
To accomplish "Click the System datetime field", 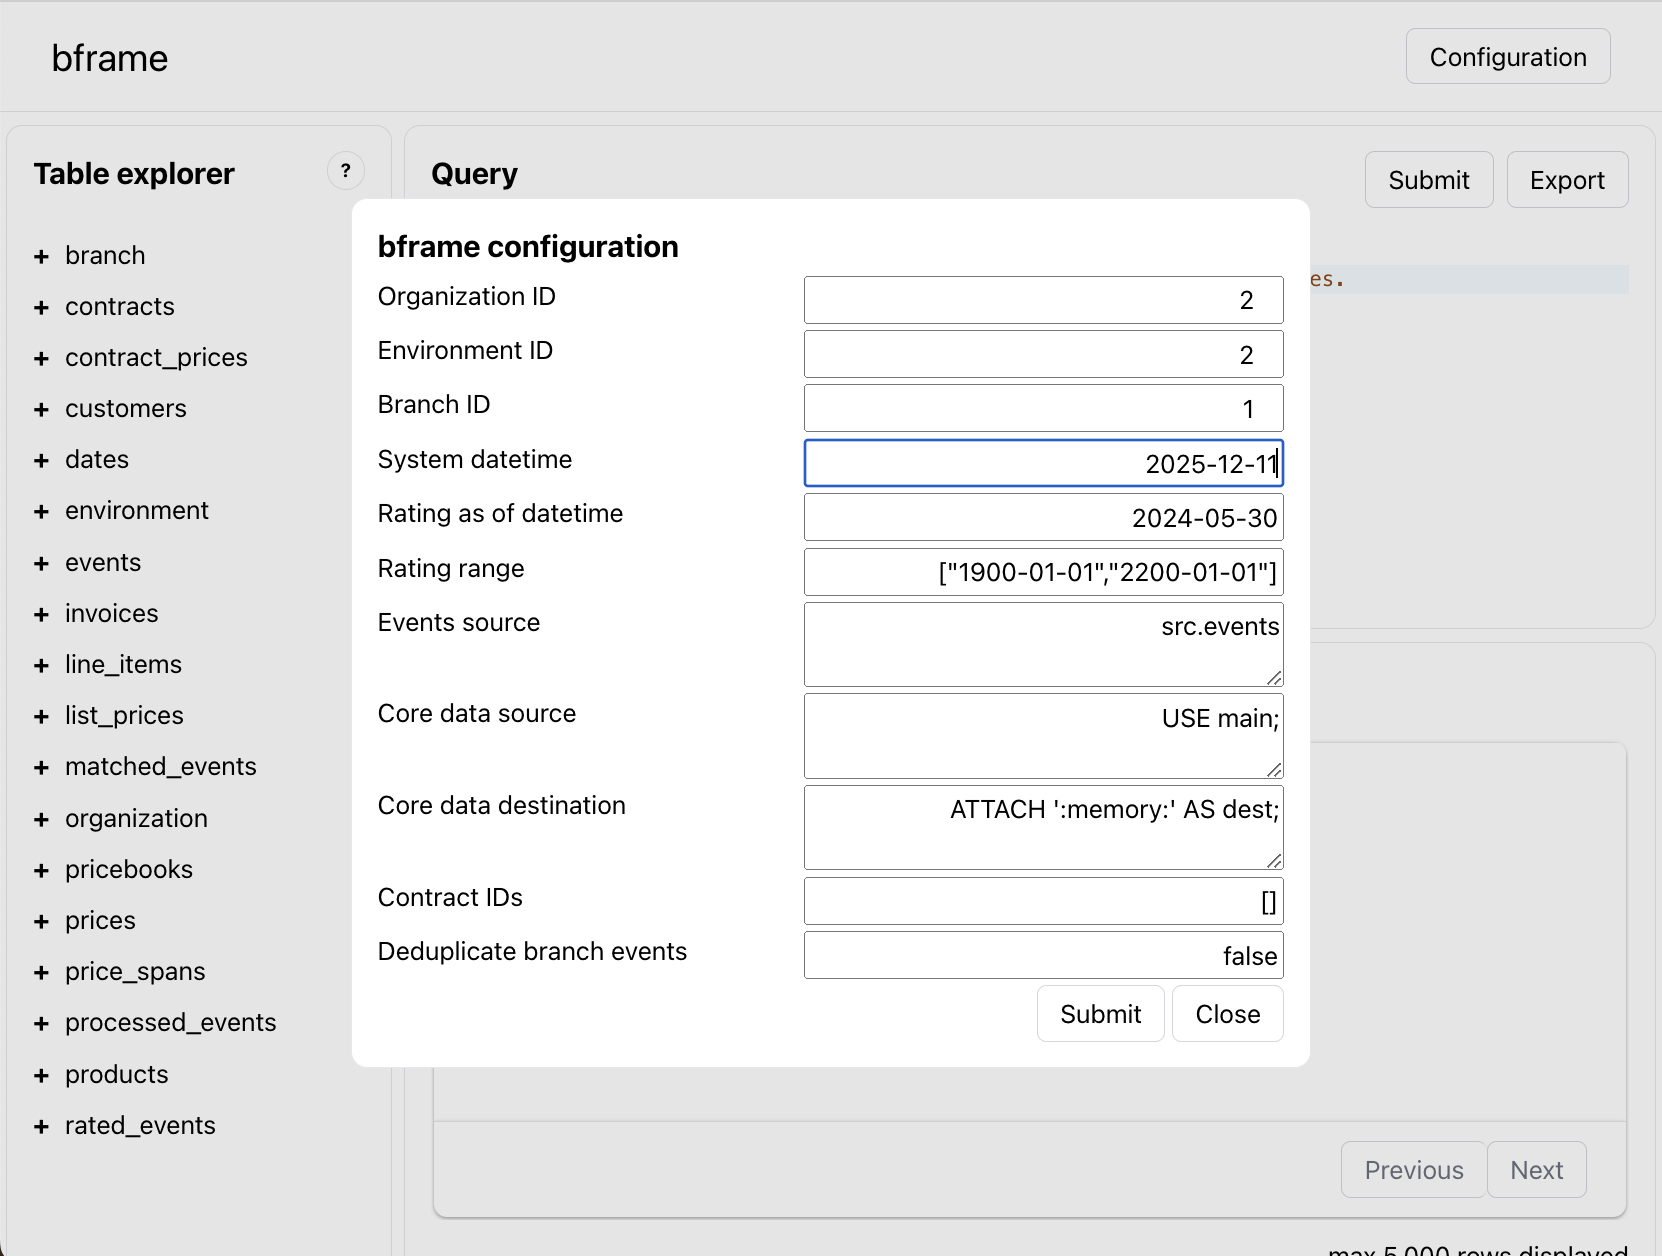I will coord(1043,463).
